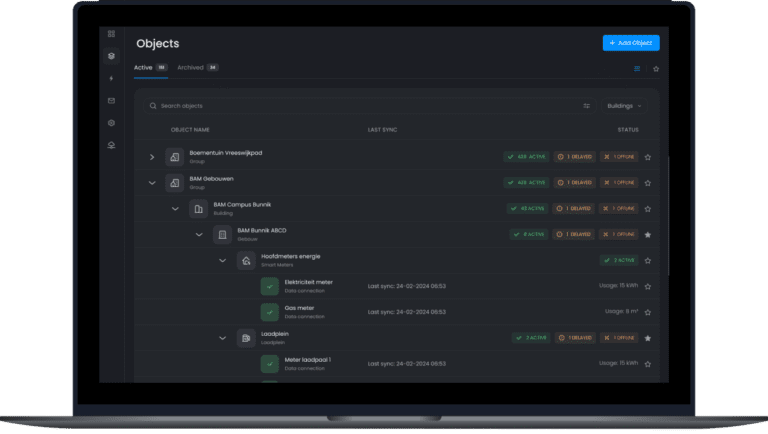This screenshot has height=434, width=768.
Task: Switch to the Archived tab
Action: (197, 68)
